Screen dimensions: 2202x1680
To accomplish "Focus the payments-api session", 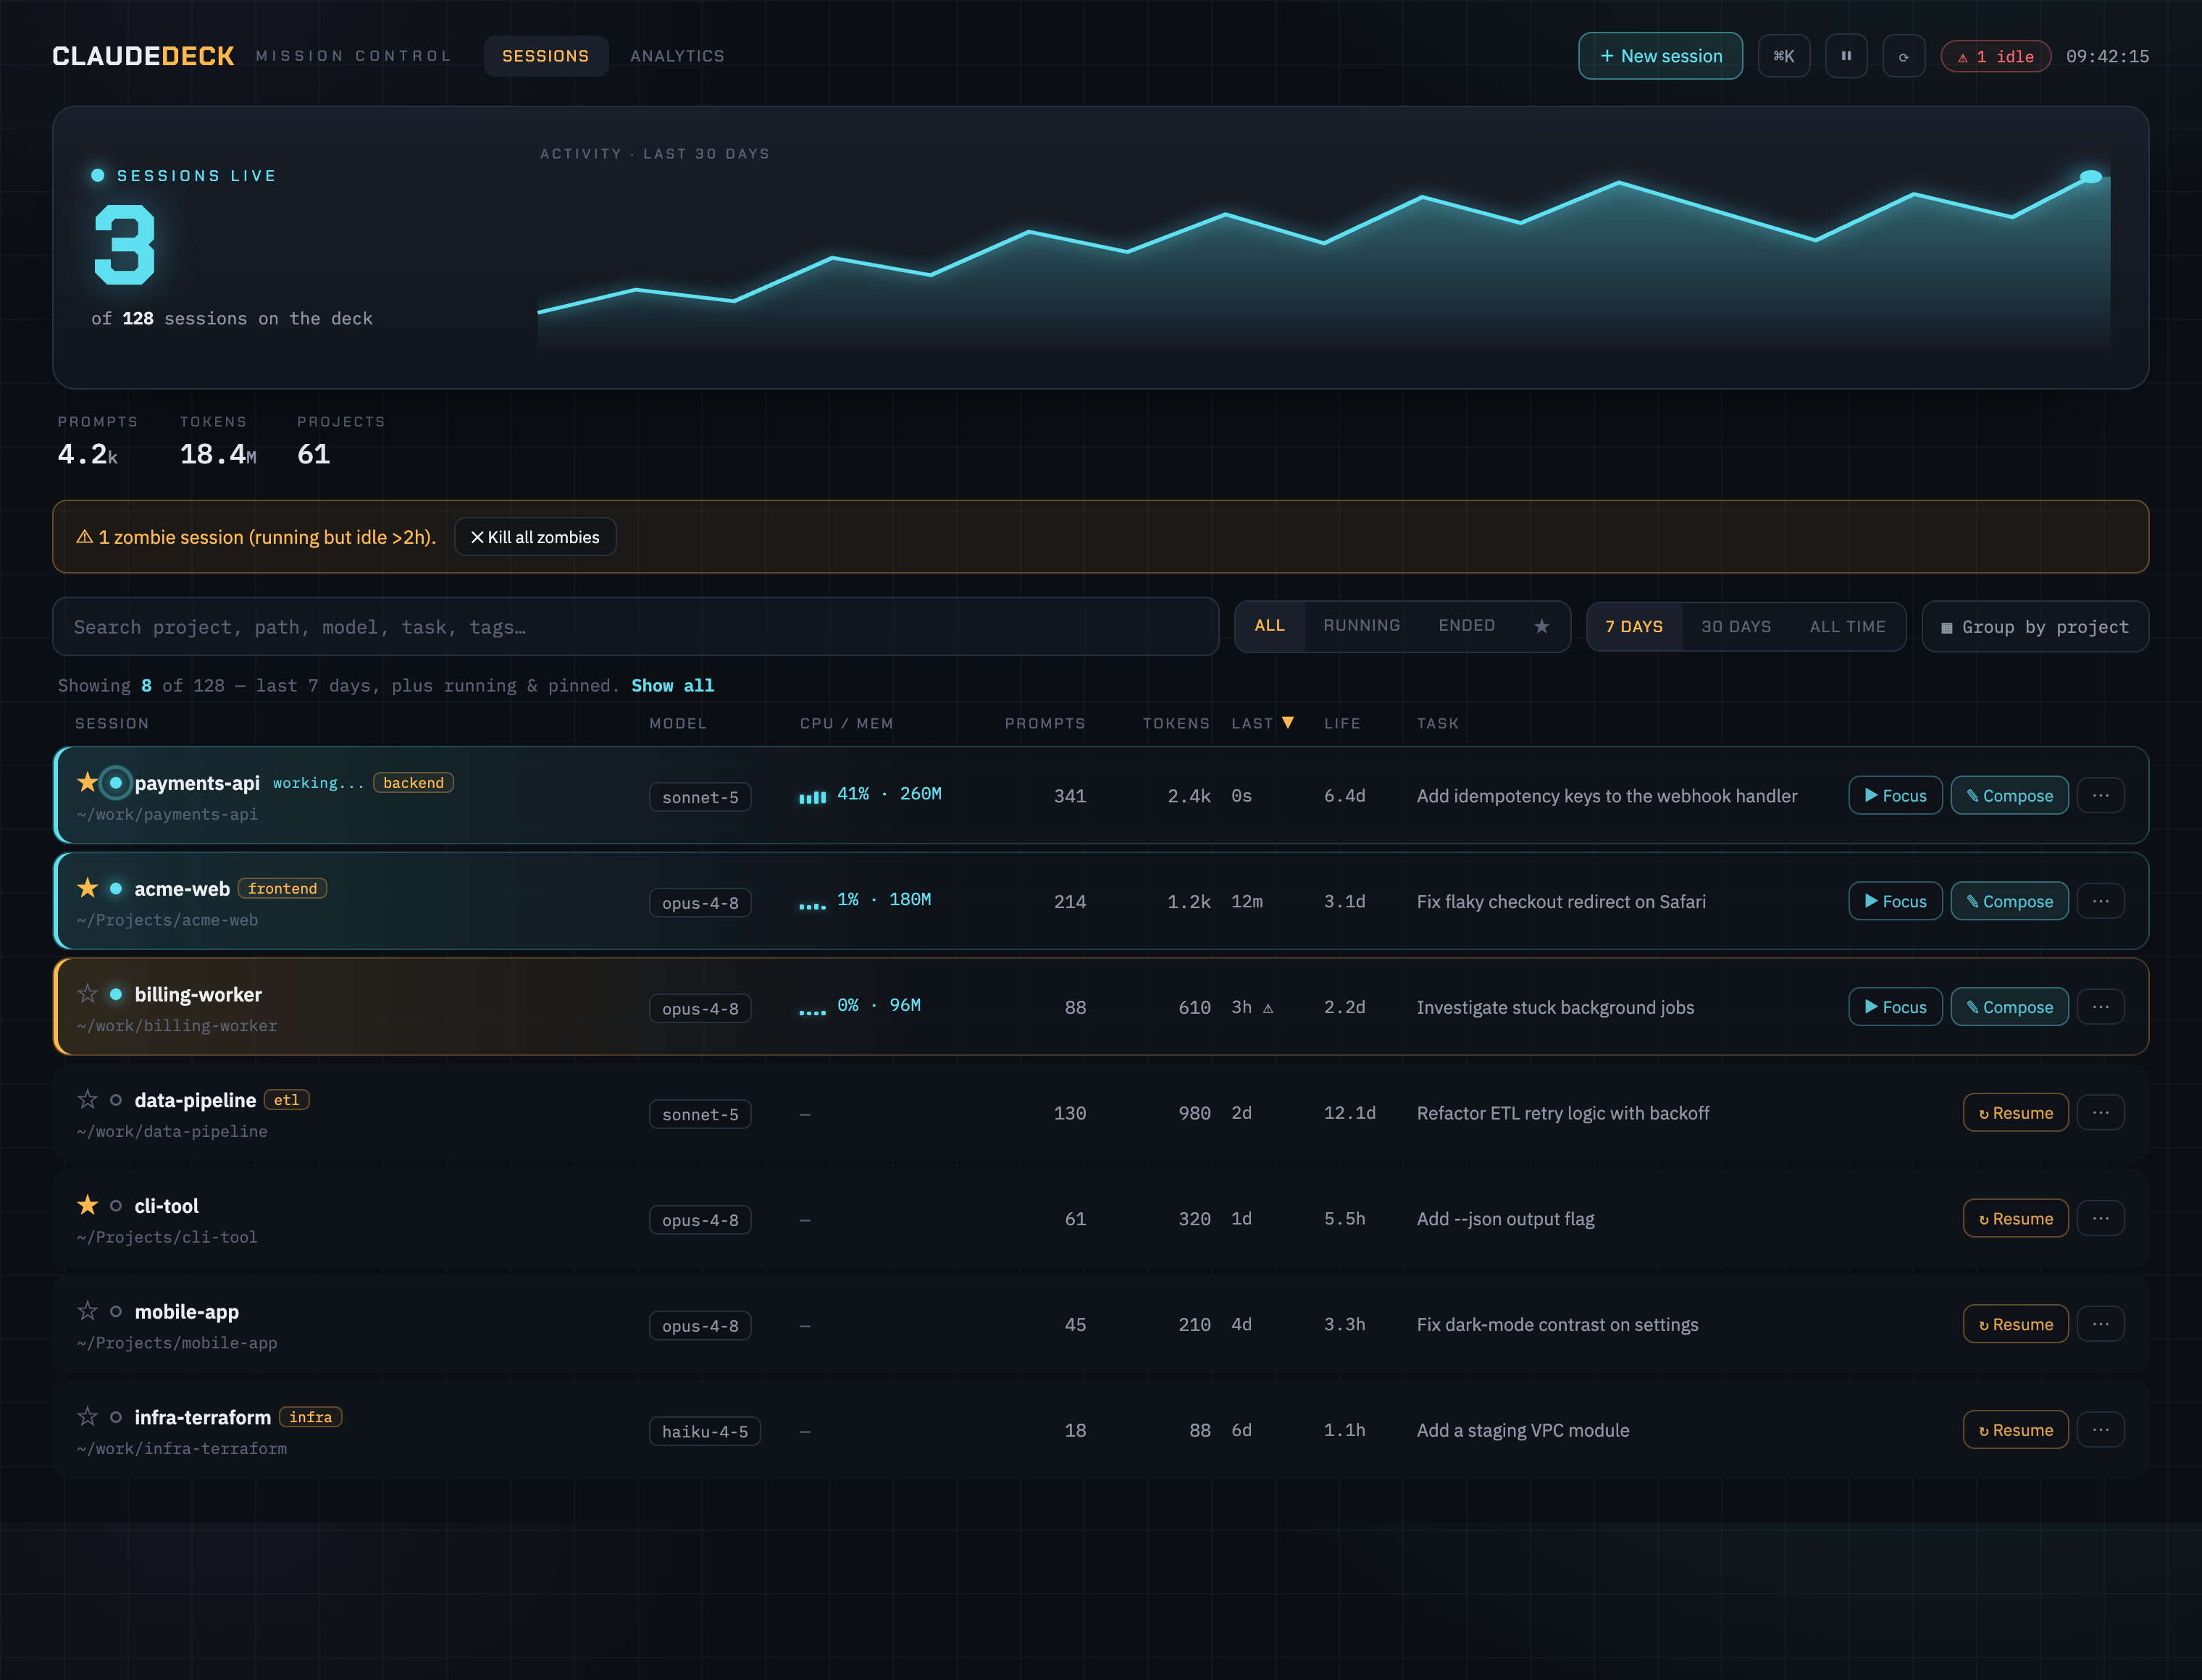I will click(x=1895, y=795).
